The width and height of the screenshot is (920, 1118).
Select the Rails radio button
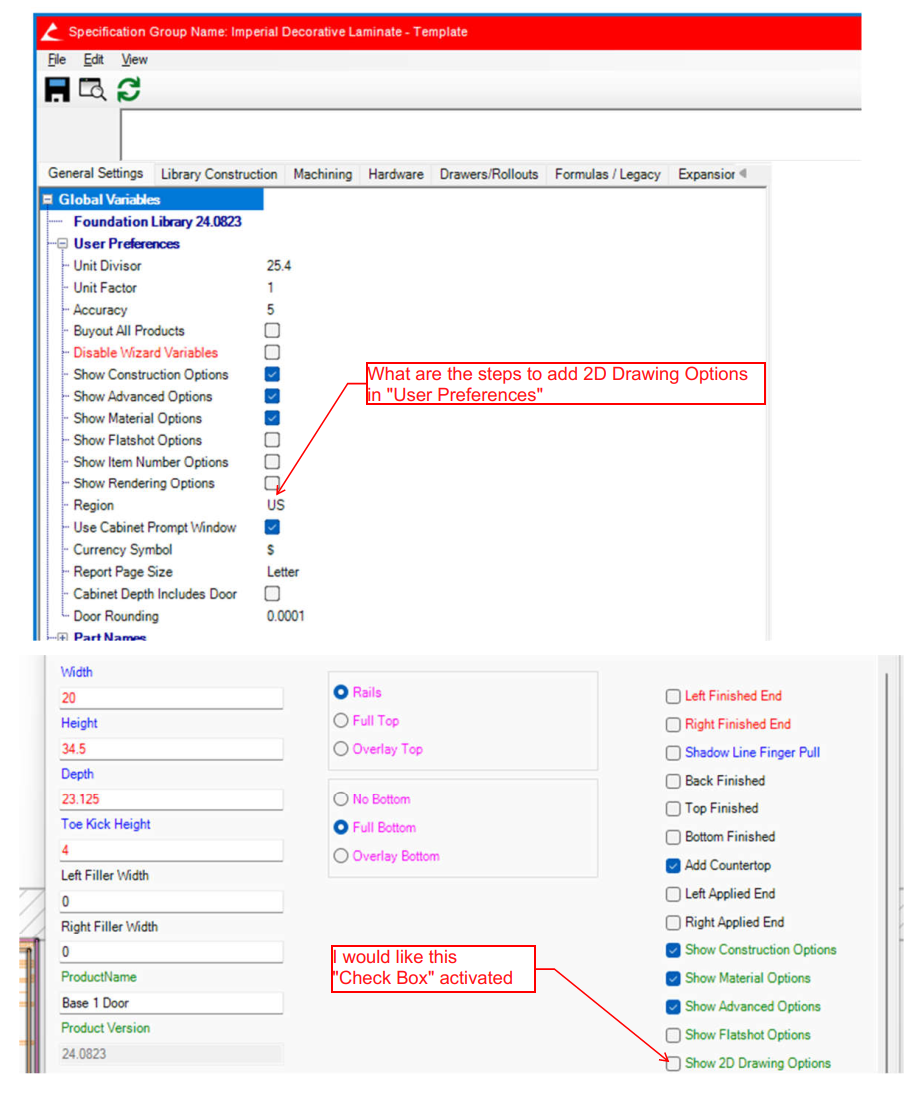coord(341,692)
